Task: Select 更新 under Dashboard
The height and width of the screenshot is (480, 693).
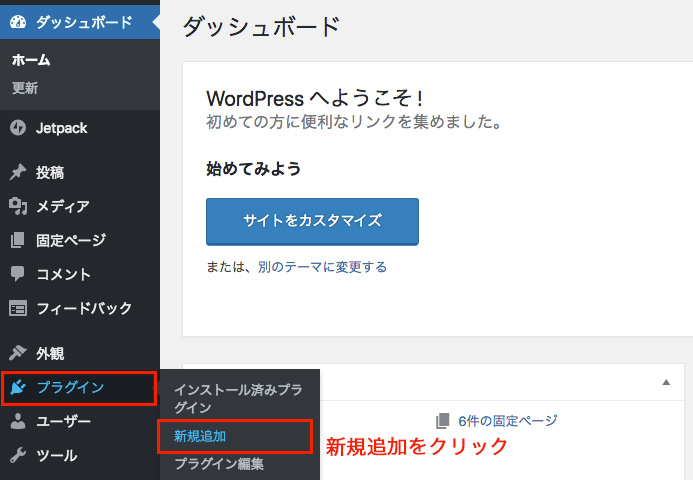Action: point(25,88)
